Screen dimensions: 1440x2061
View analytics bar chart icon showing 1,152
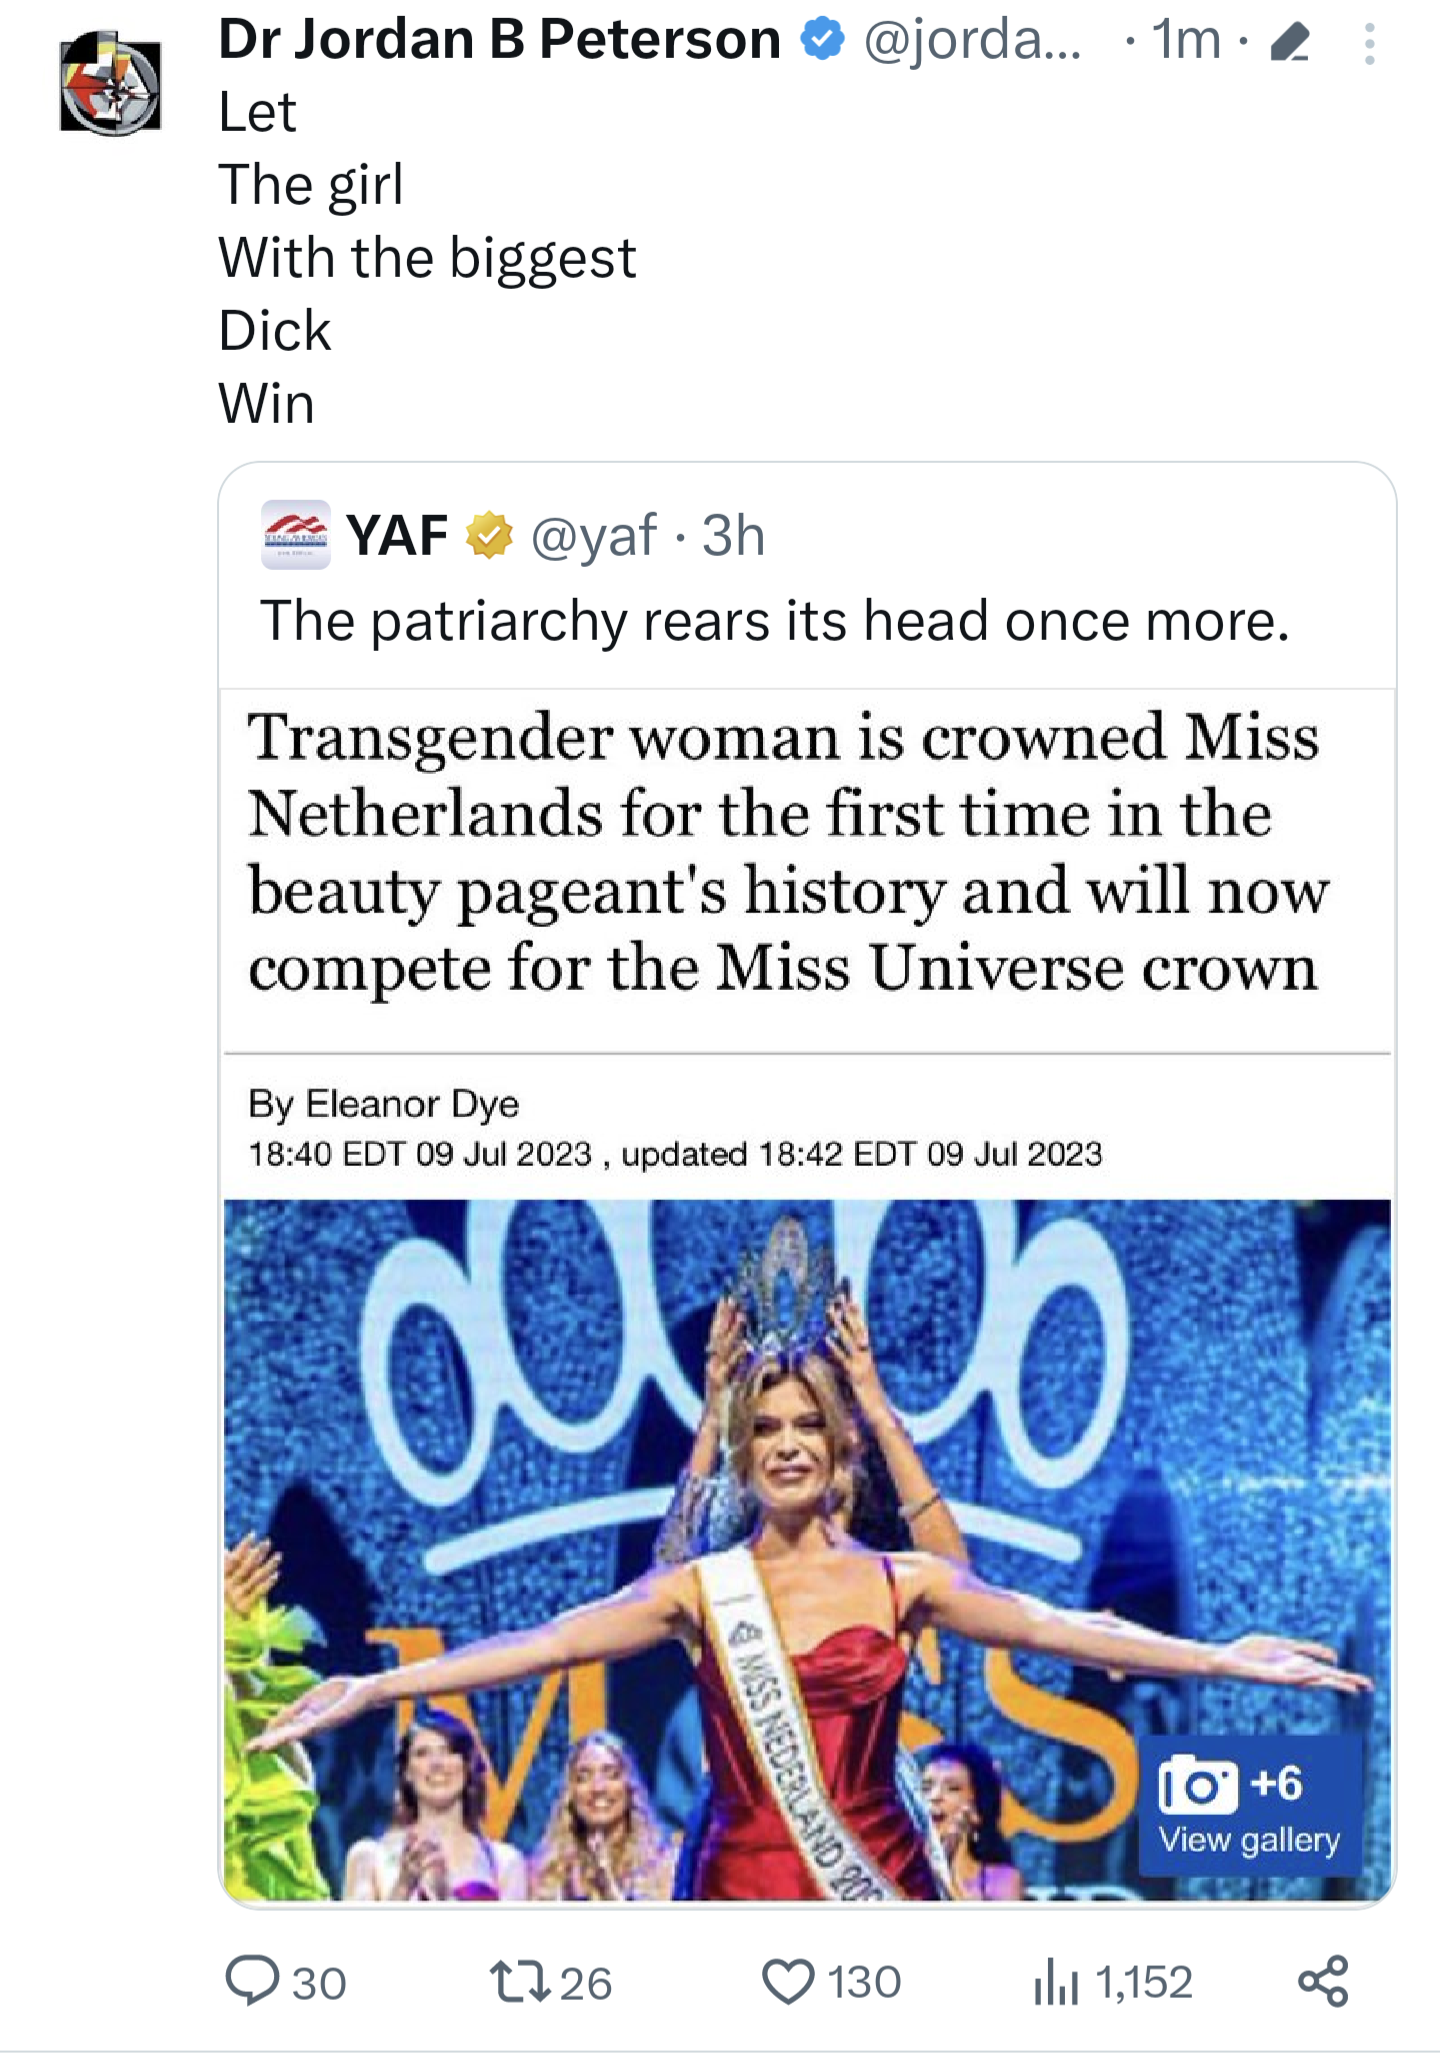(1056, 1981)
